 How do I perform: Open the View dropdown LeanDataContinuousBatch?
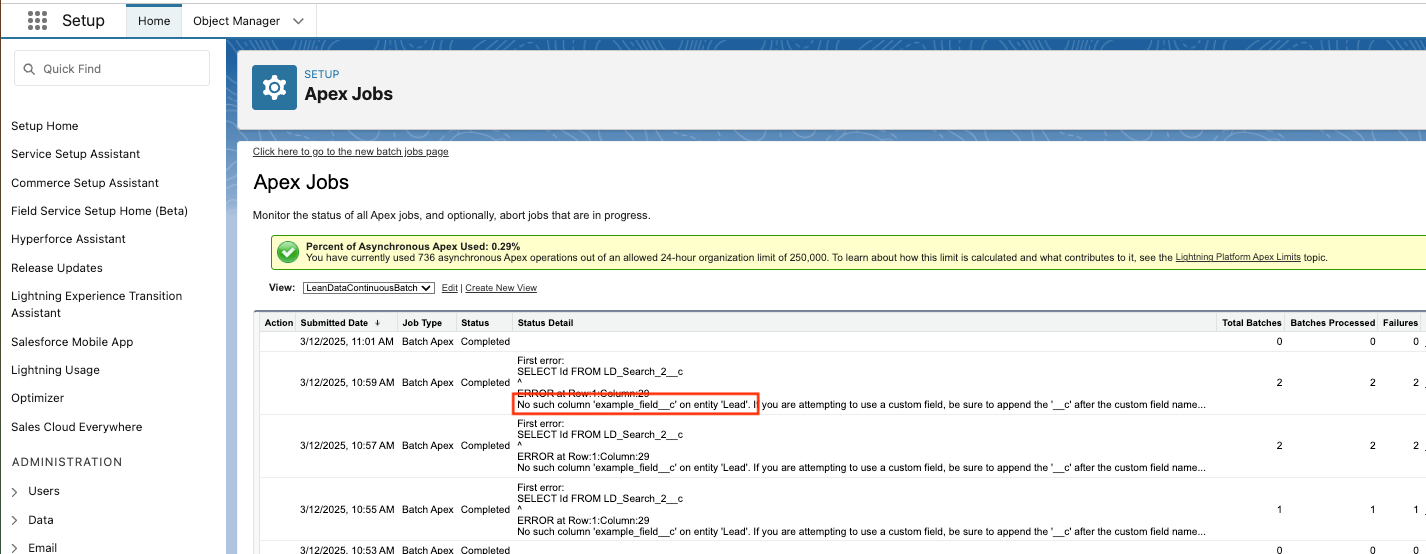tap(368, 288)
